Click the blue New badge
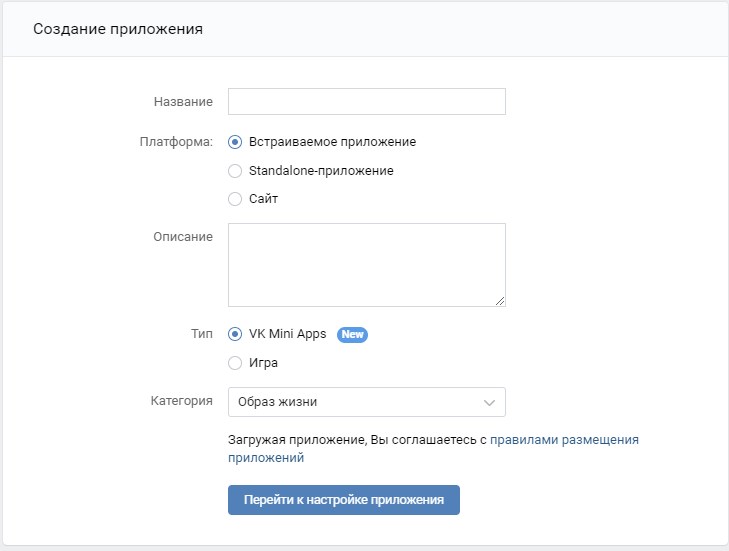Viewport: 729px width, 551px height. click(352, 334)
